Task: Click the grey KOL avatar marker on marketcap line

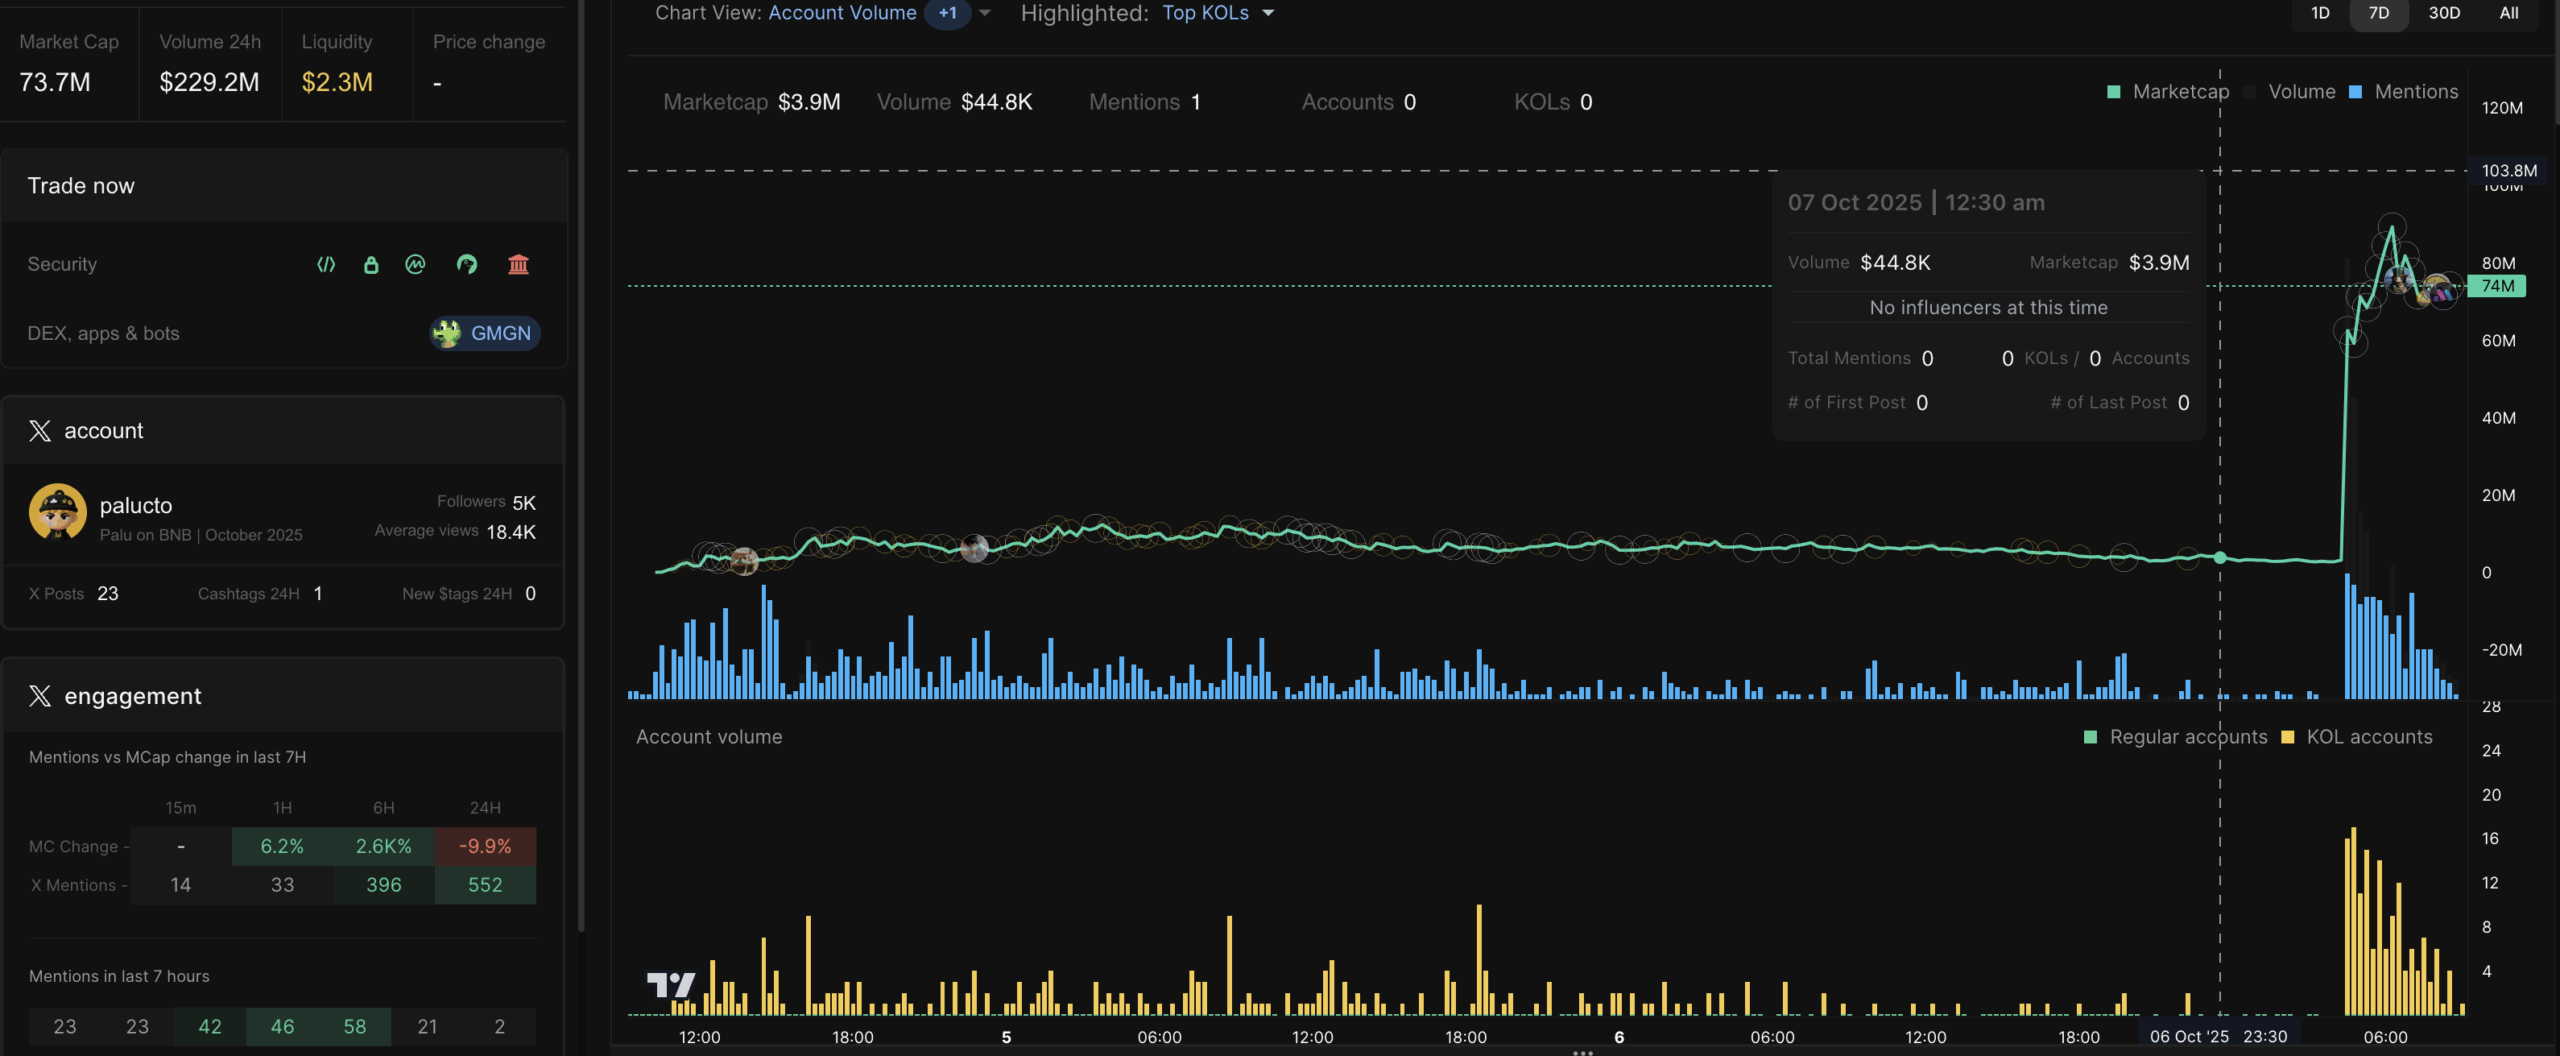Action: pyautogui.click(x=975, y=548)
